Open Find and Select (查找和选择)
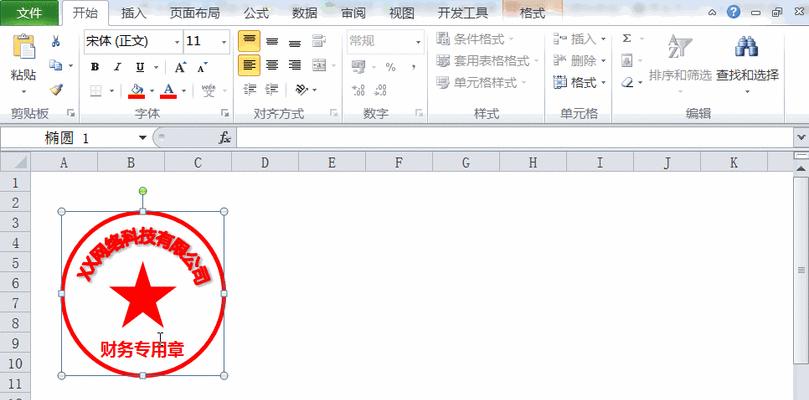Screen dimensions: 809x400 coord(747,62)
